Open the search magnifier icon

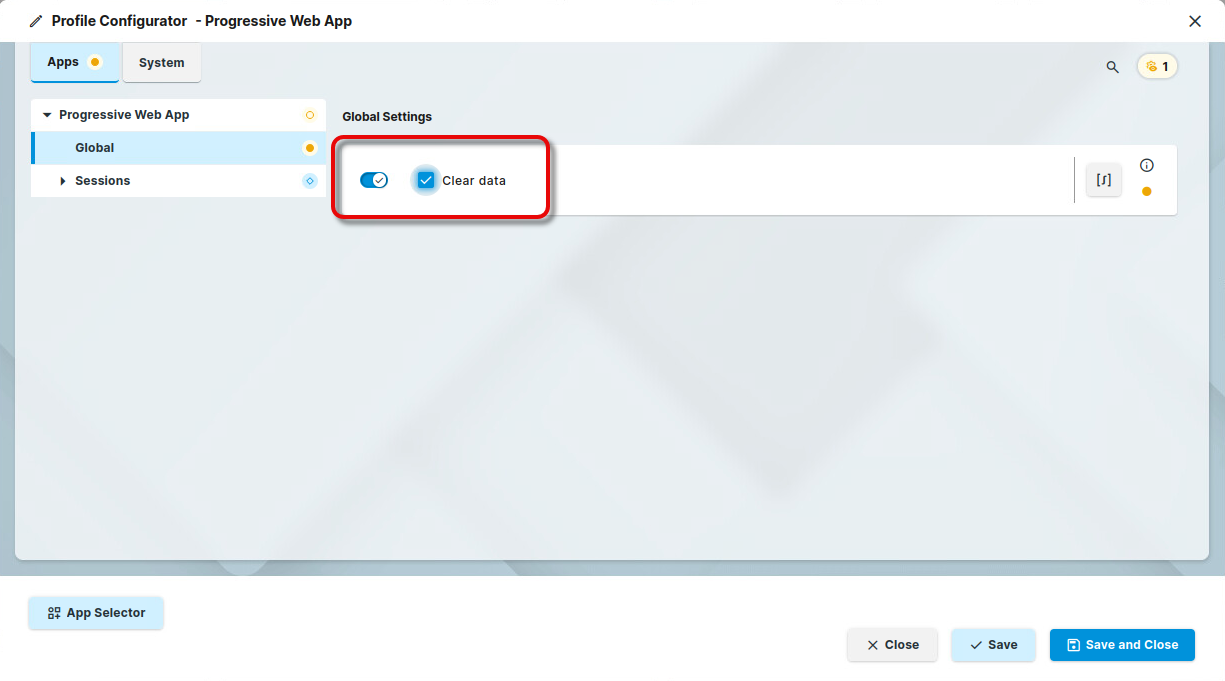pyautogui.click(x=1112, y=67)
